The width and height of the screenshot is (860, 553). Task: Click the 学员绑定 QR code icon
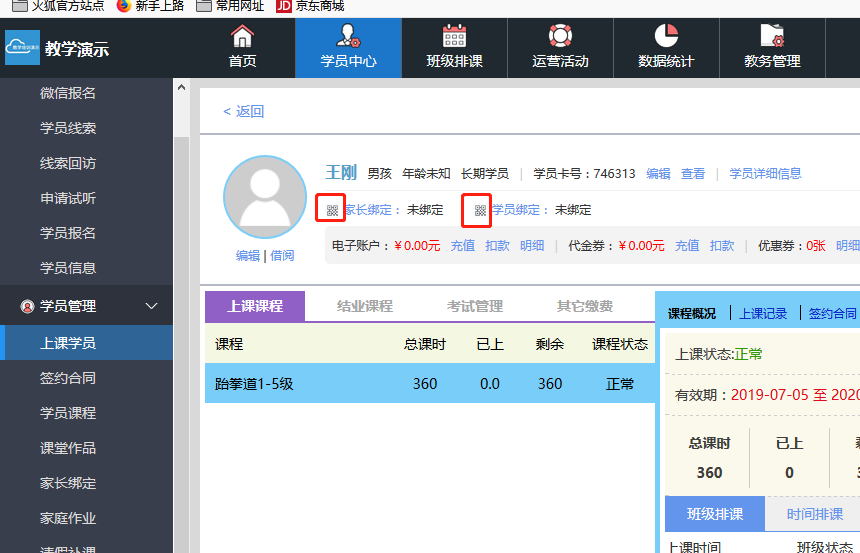(480, 210)
